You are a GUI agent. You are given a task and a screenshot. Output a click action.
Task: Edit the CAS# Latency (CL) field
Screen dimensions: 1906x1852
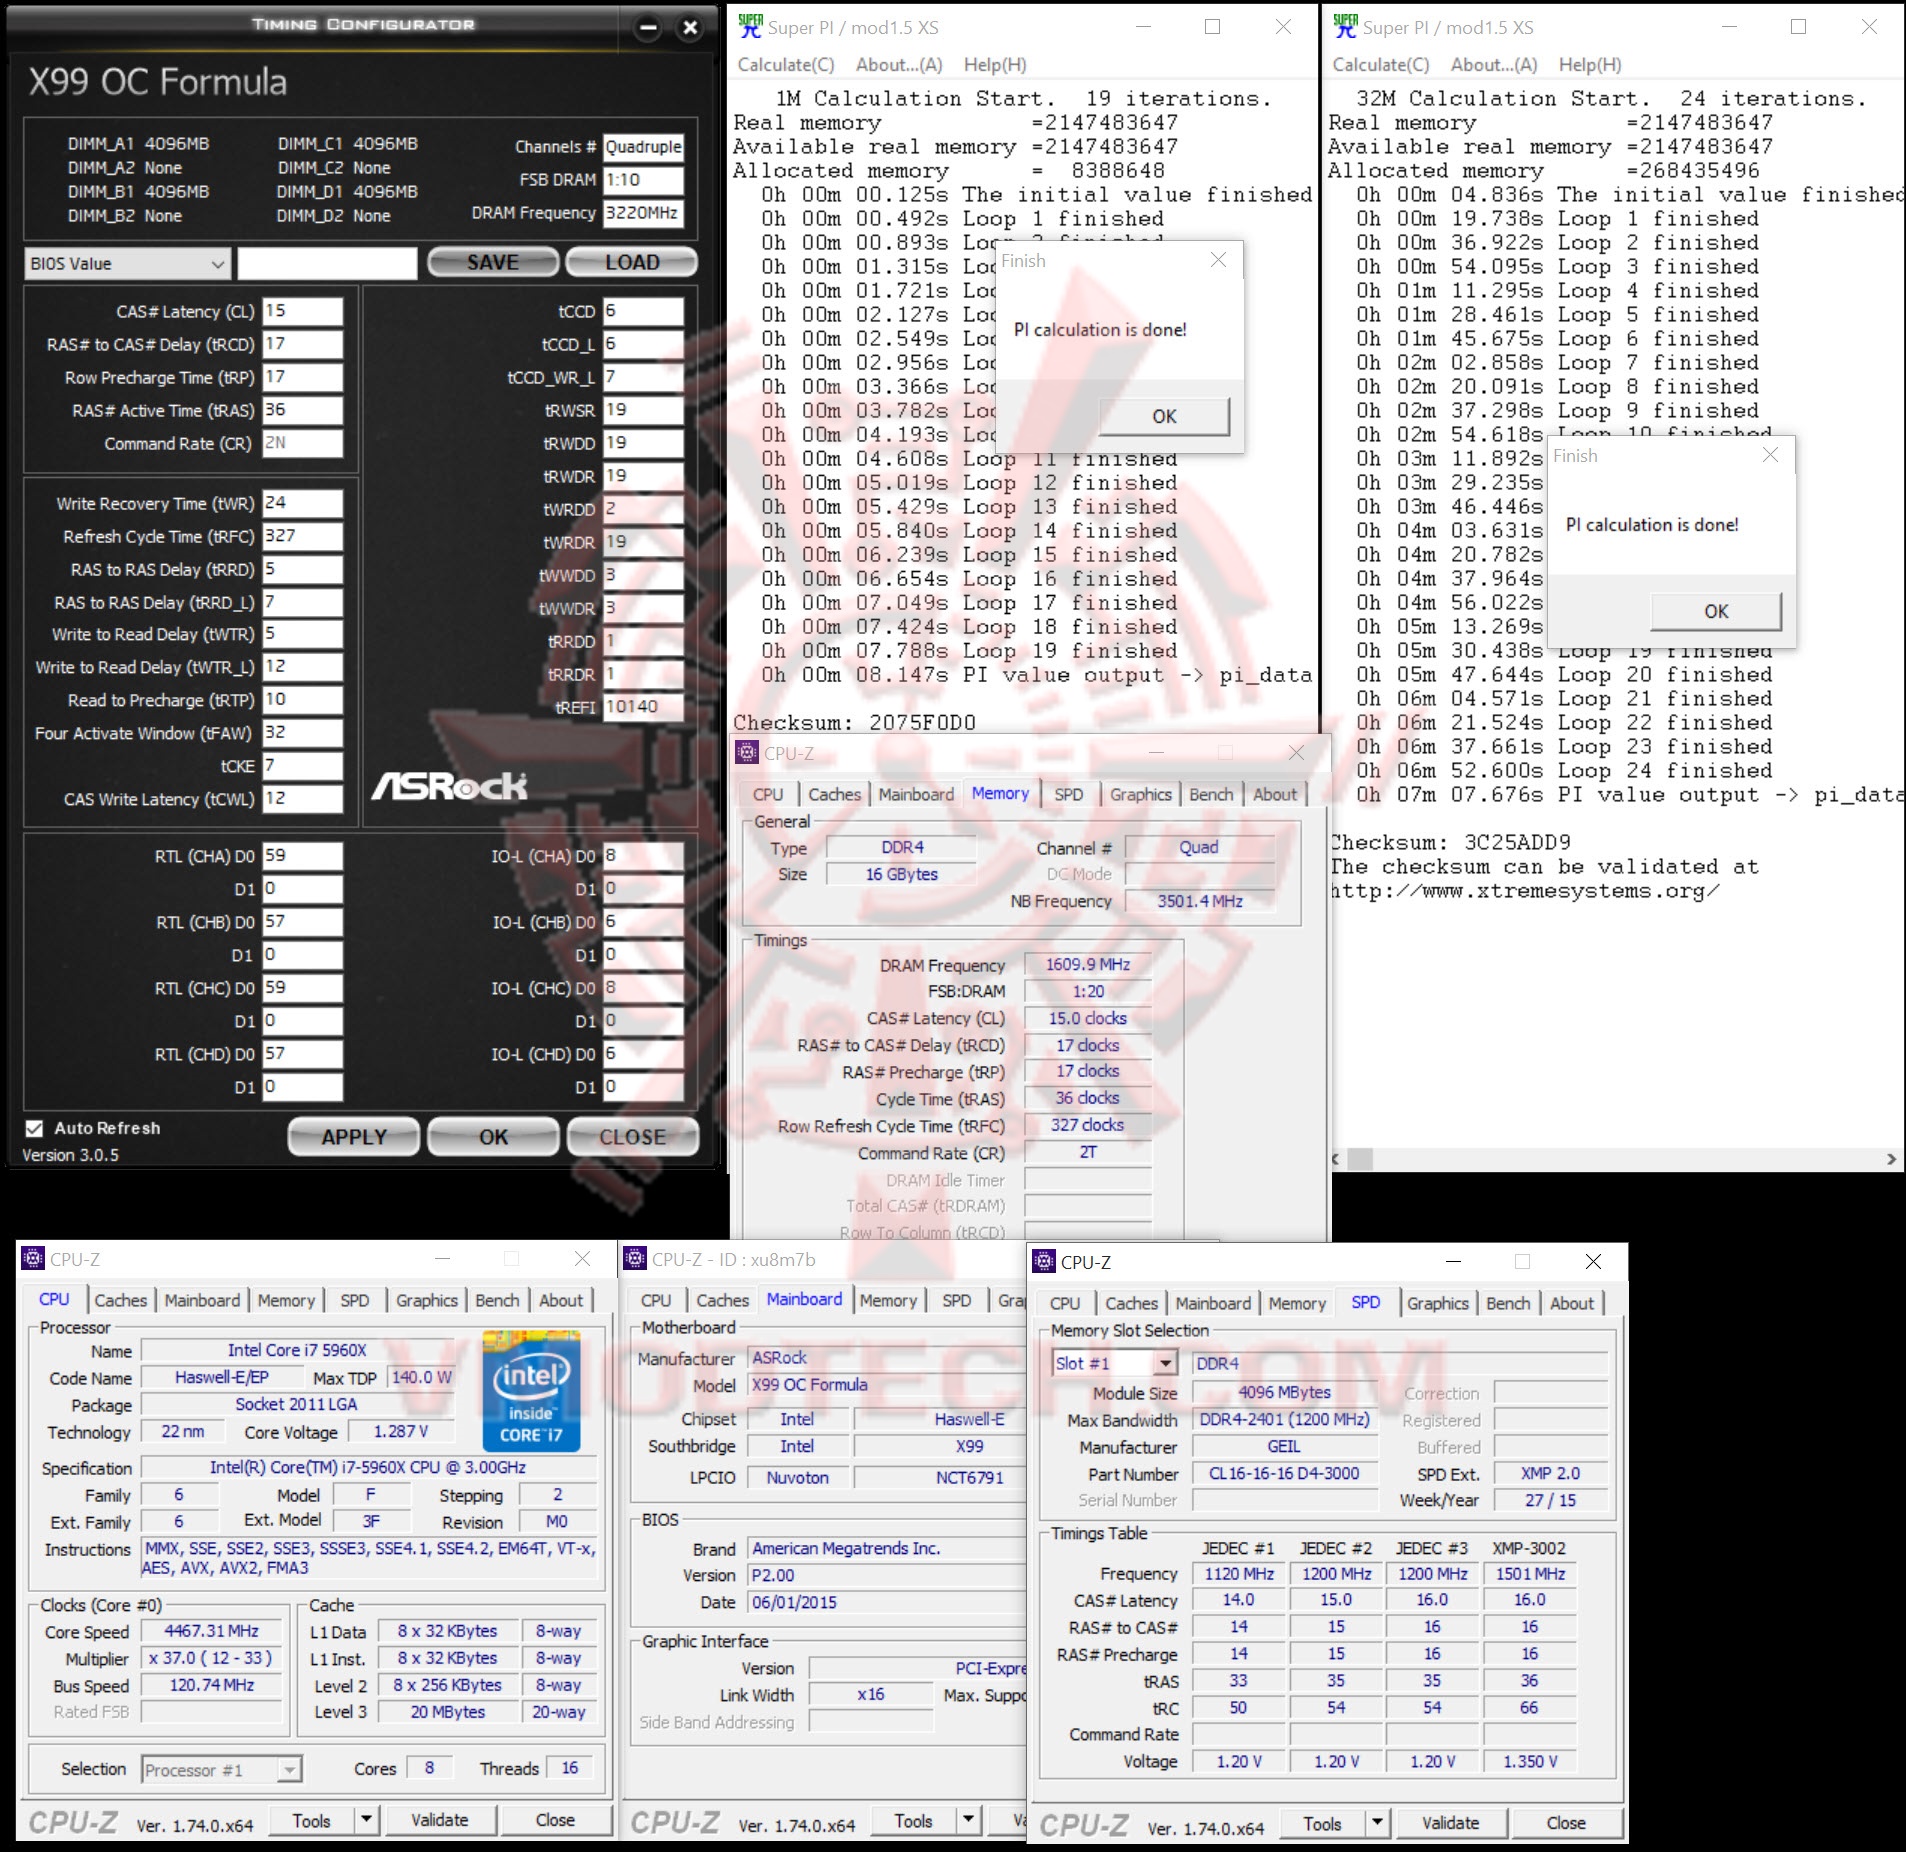point(302,311)
